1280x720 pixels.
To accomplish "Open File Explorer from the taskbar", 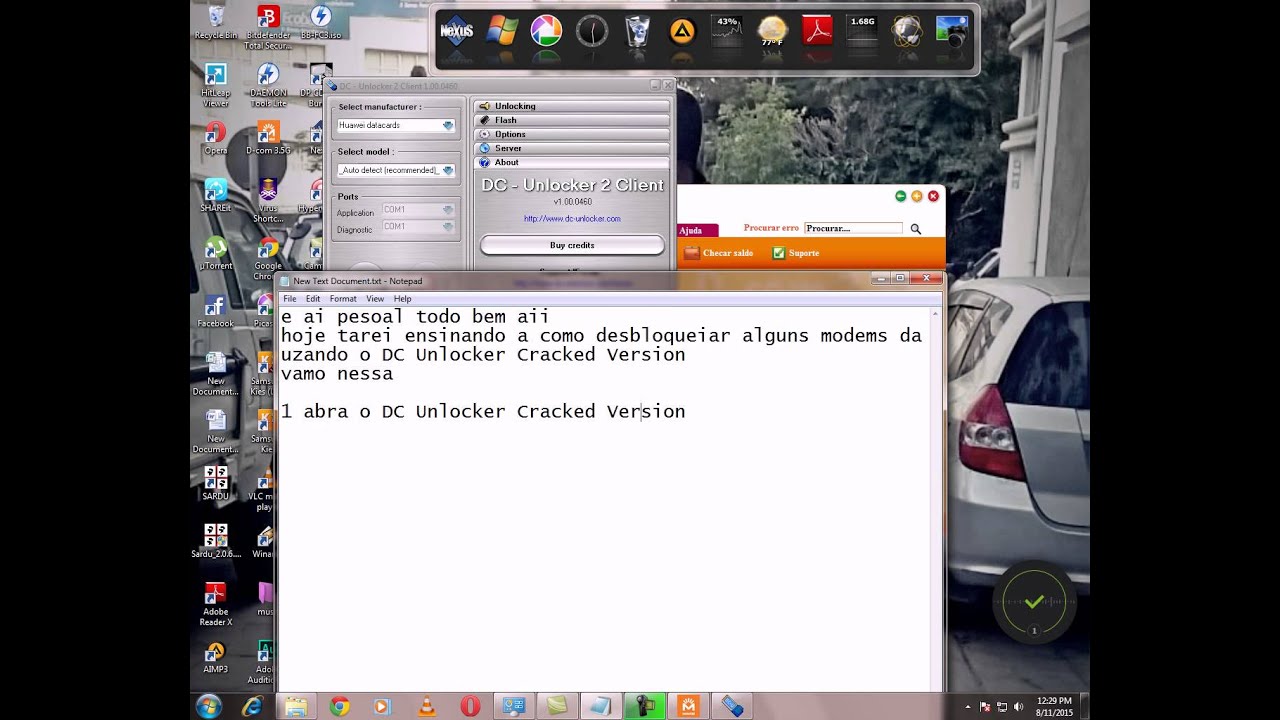I will click(x=296, y=706).
